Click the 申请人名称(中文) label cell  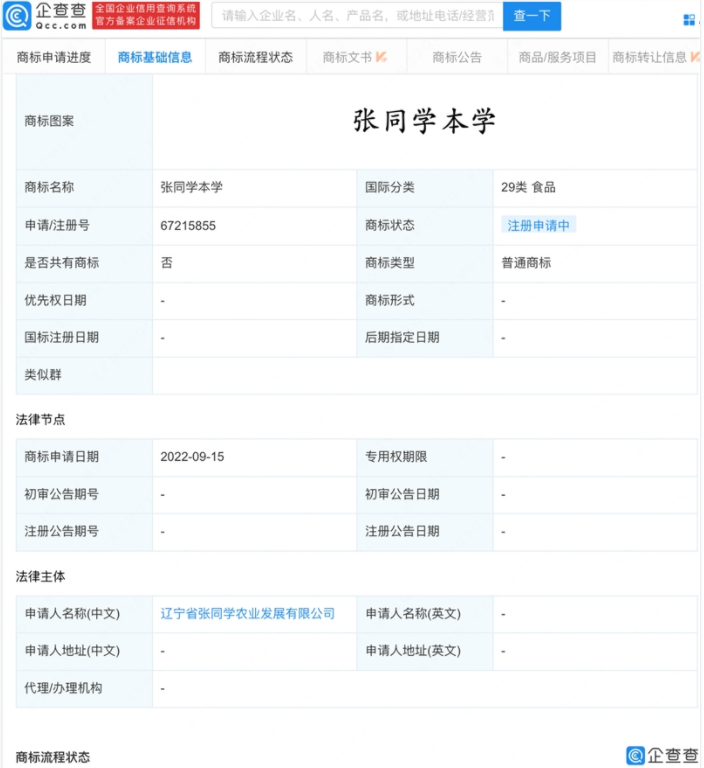[x=84, y=614]
